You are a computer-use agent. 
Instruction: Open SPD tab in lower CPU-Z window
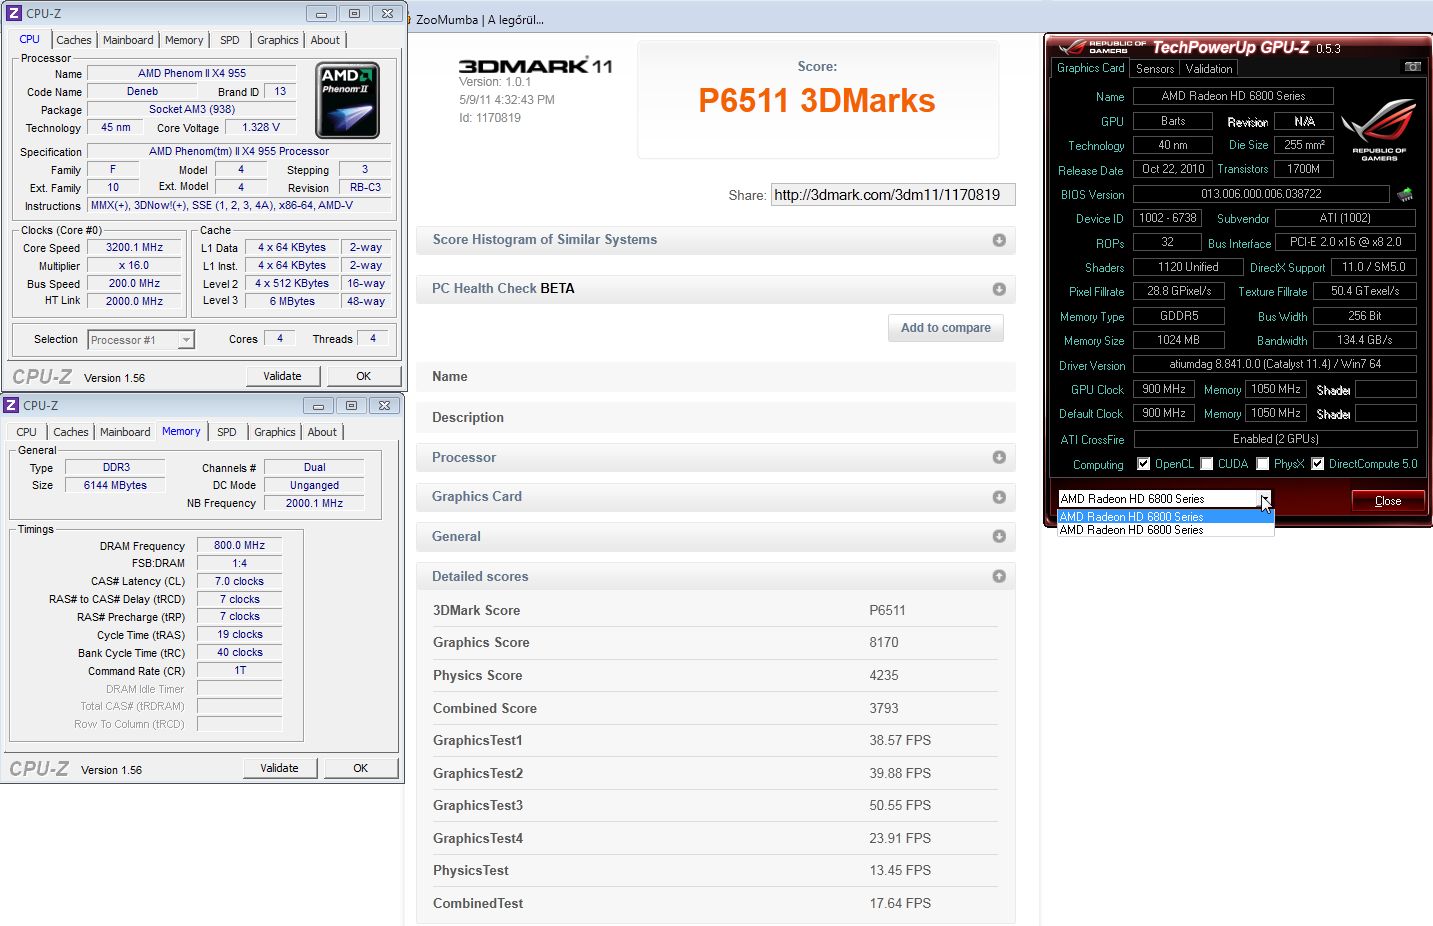point(227,432)
